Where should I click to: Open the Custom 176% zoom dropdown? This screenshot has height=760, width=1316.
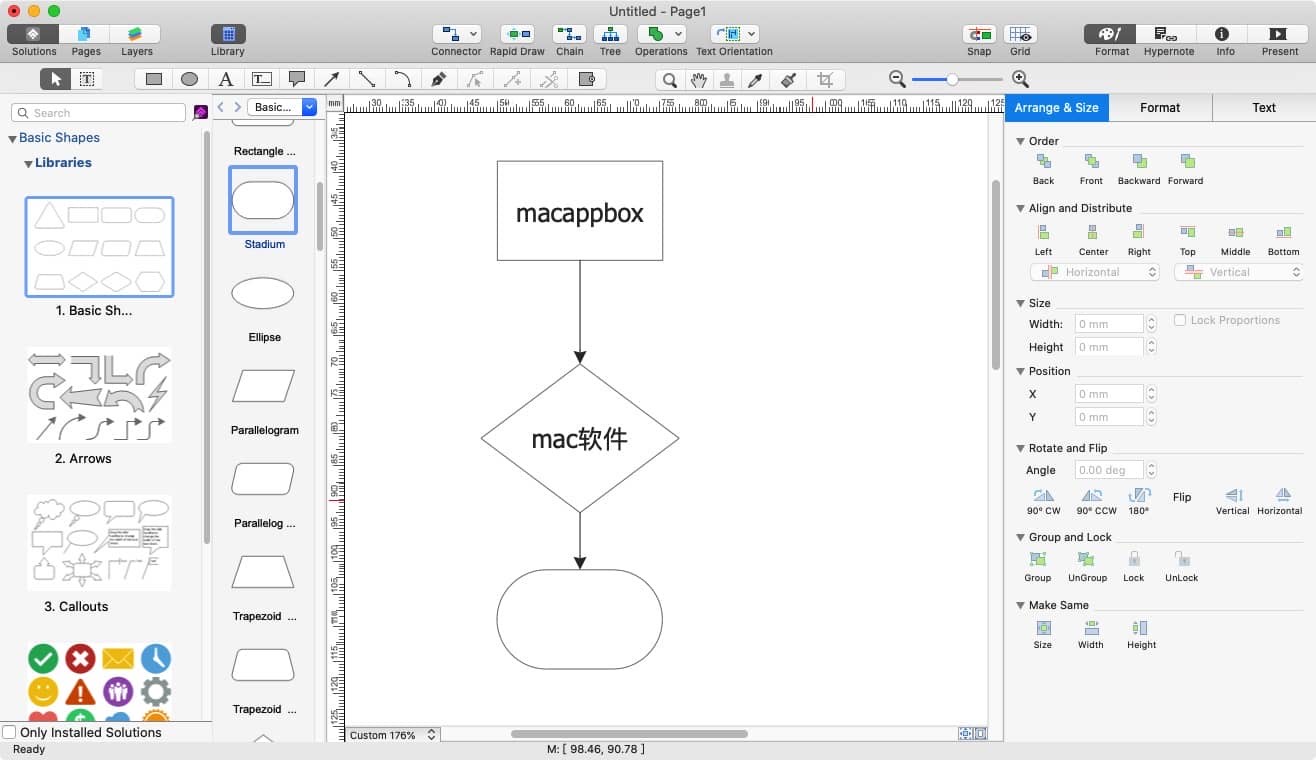pyautogui.click(x=392, y=734)
